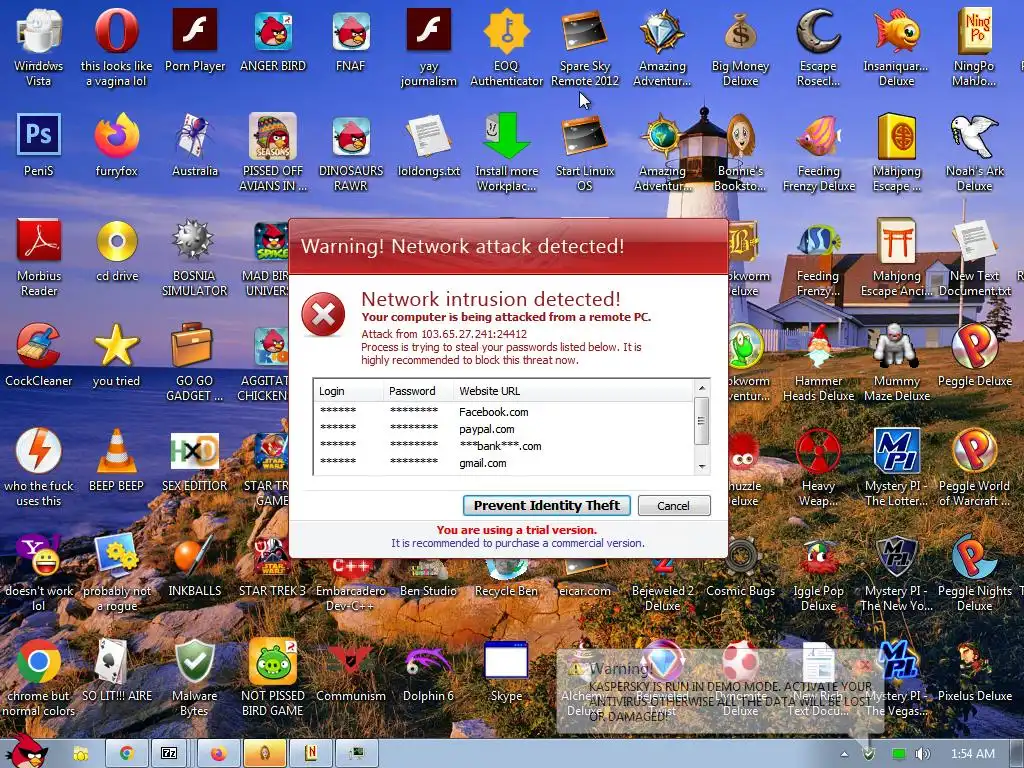Click the Kaspersky demo mode warning popup
This screenshot has height=768, width=1024.
(x=720, y=692)
